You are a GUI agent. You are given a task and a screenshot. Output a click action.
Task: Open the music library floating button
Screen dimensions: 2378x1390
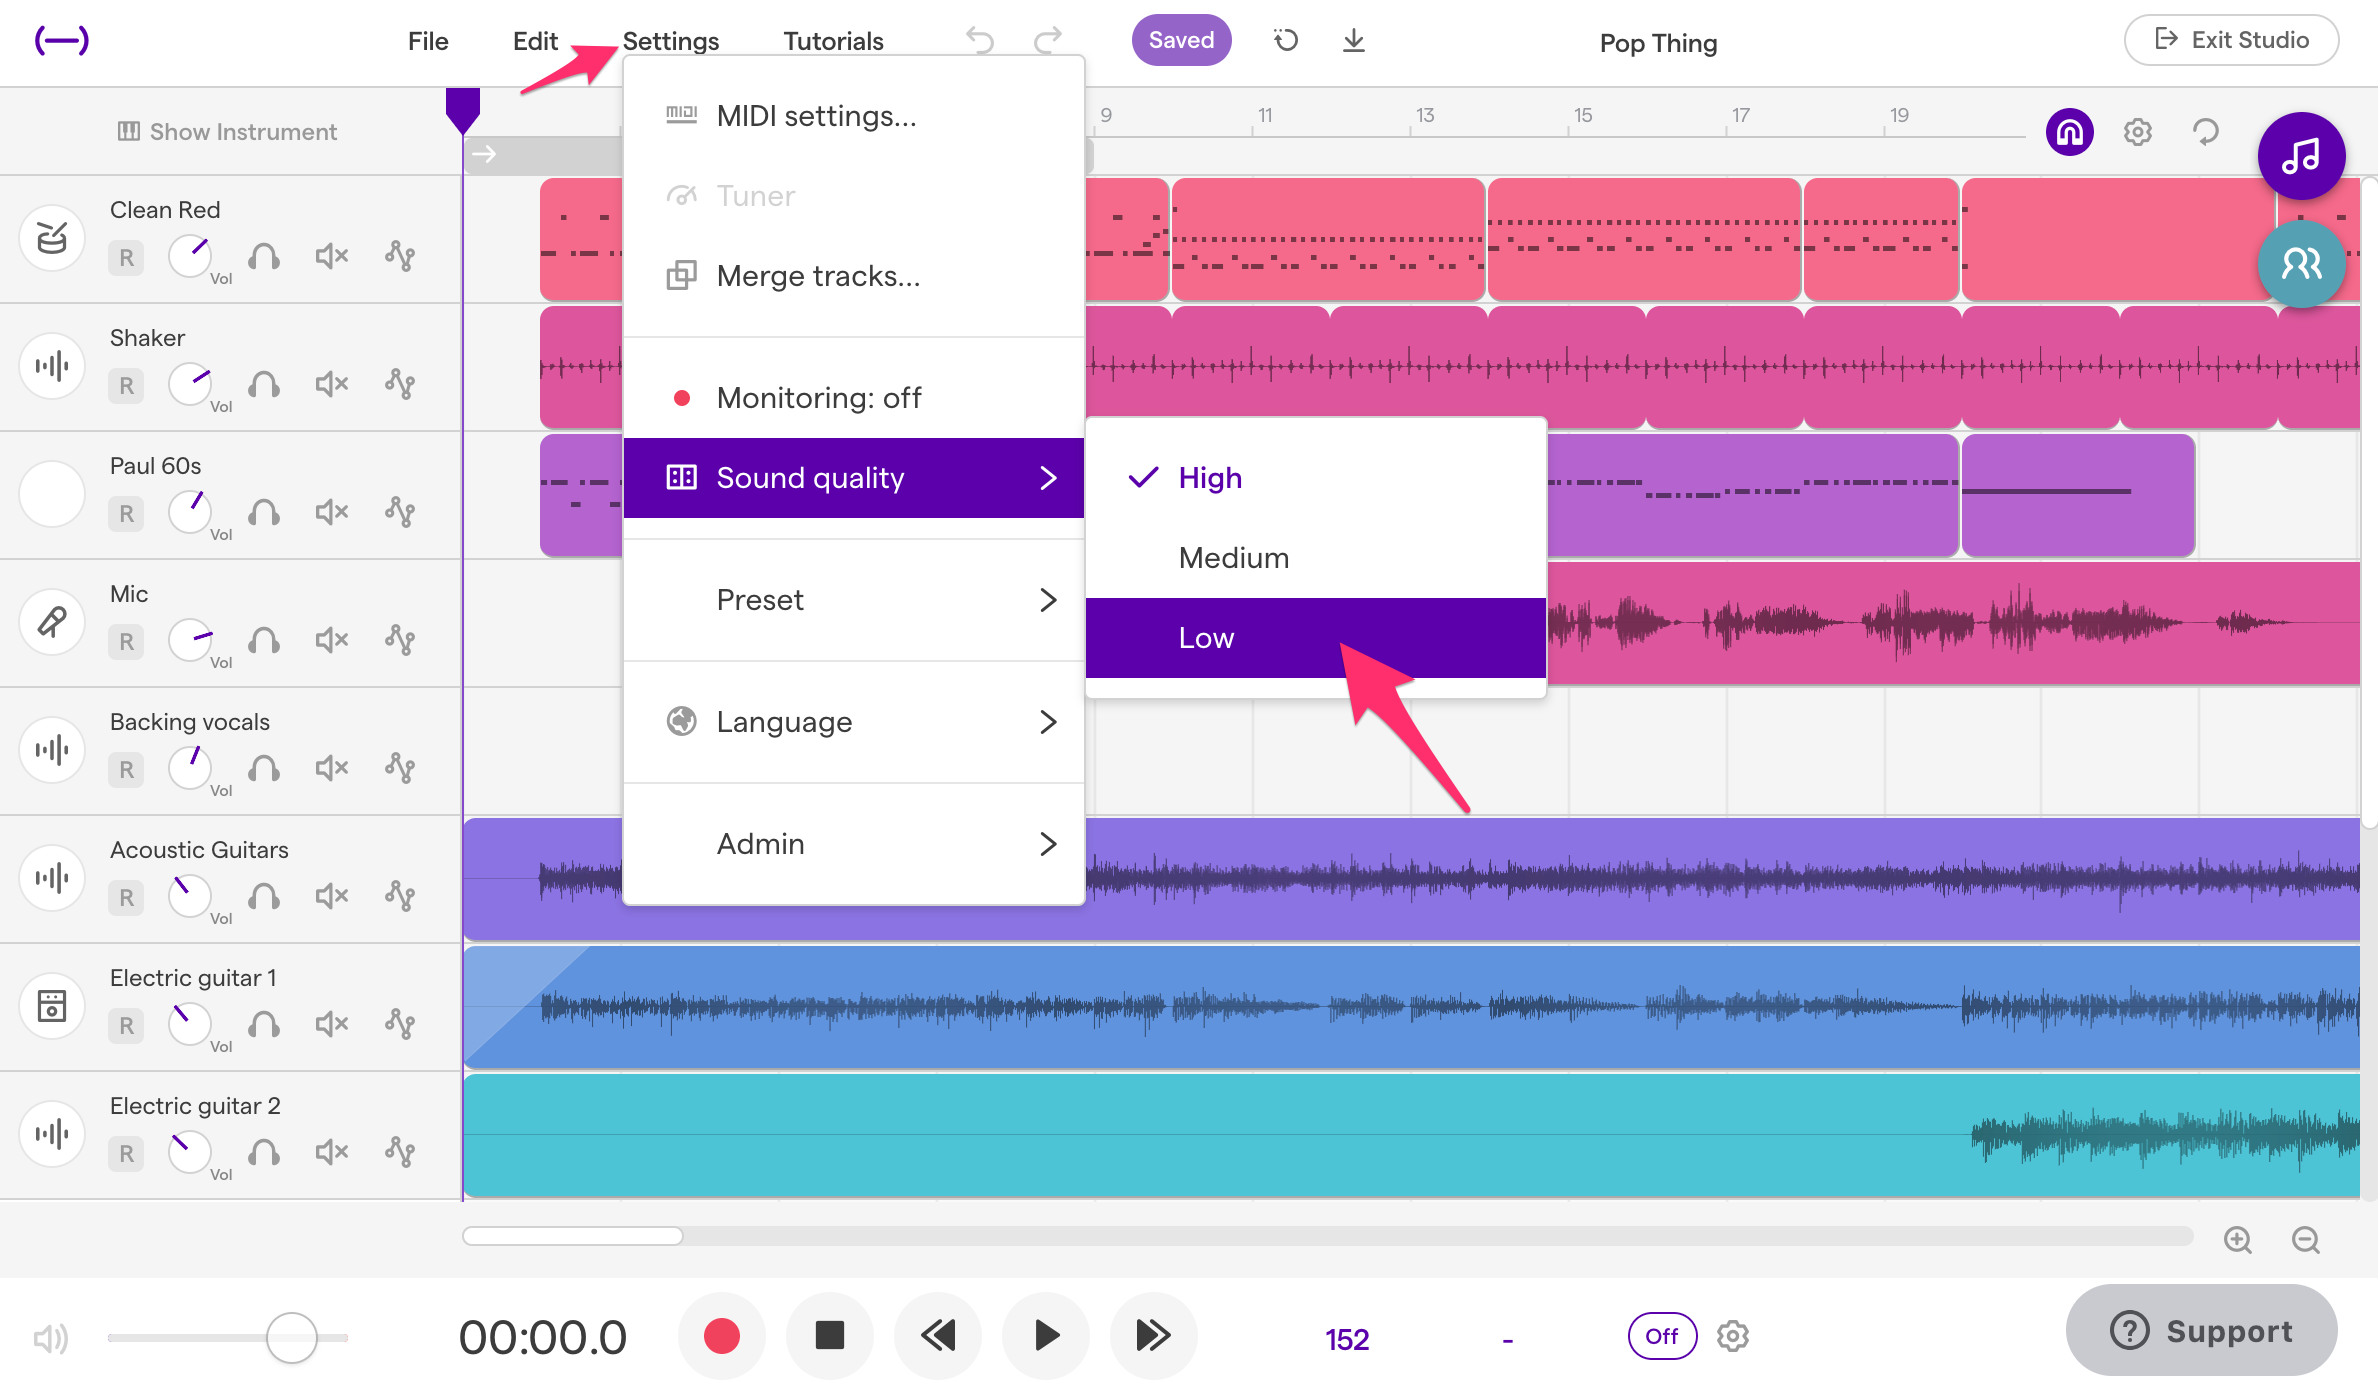(x=2301, y=156)
